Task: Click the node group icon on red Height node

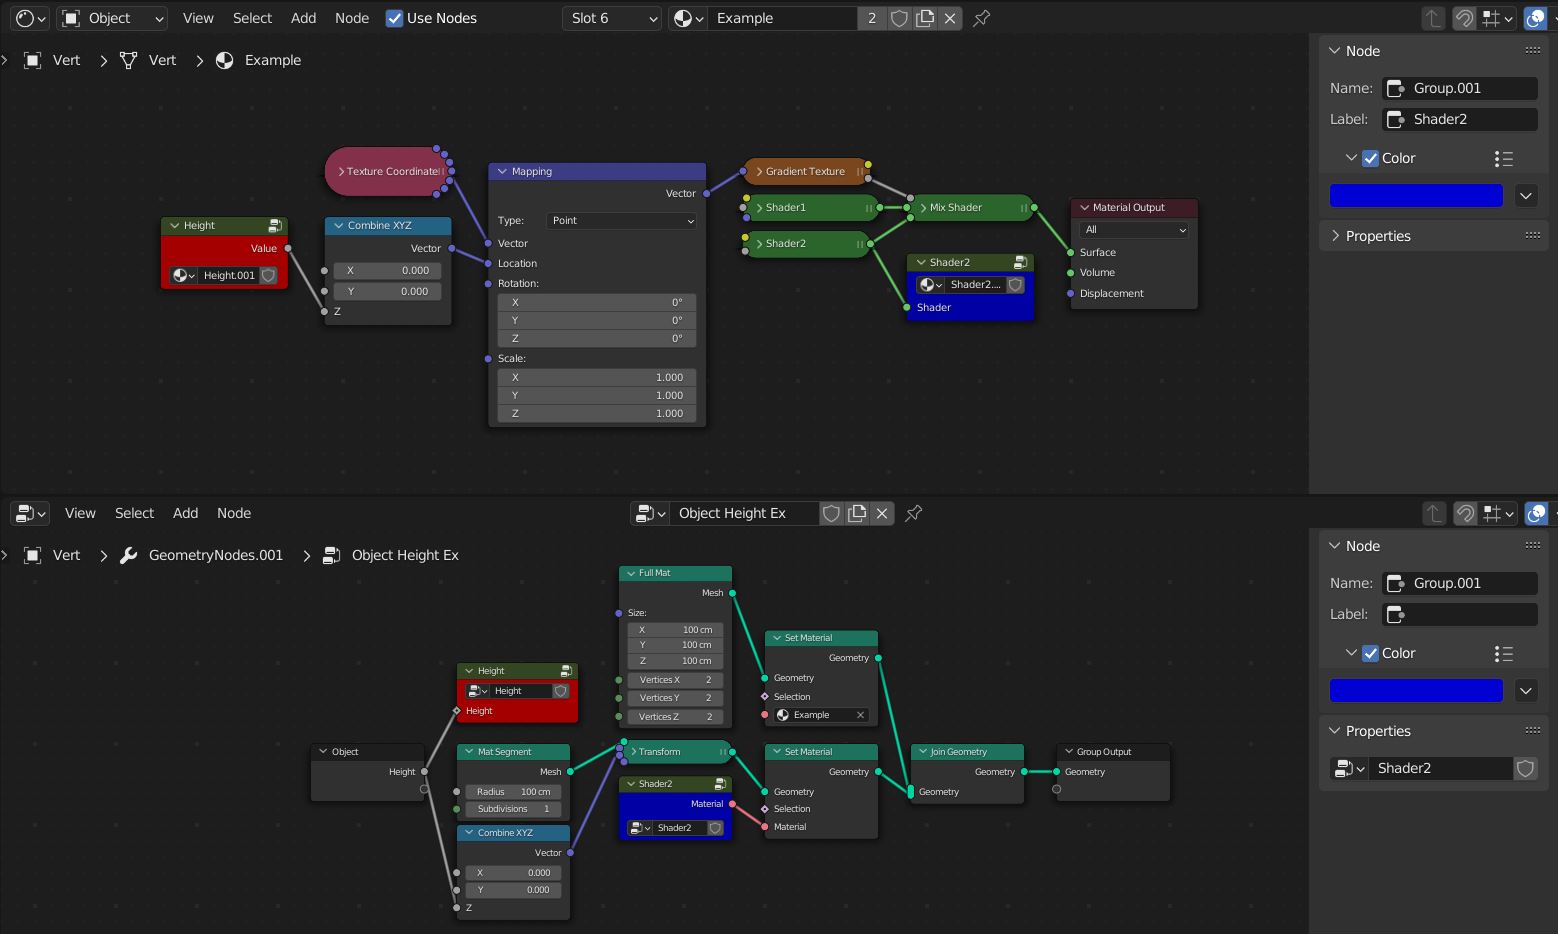Action: pyautogui.click(x=275, y=226)
